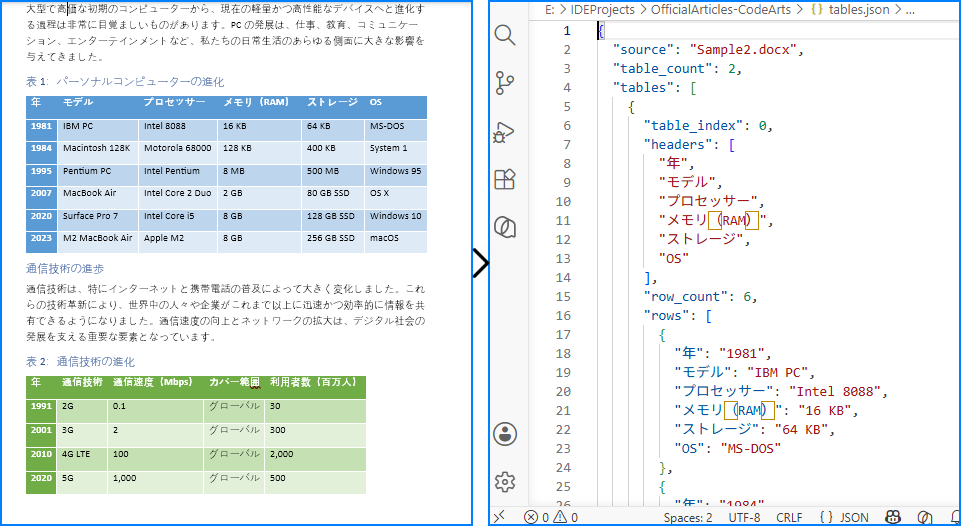Viewport: 961px width, 526px height.
Task: Open the Run and Debug view
Action: pyautogui.click(x=504, y=131)
